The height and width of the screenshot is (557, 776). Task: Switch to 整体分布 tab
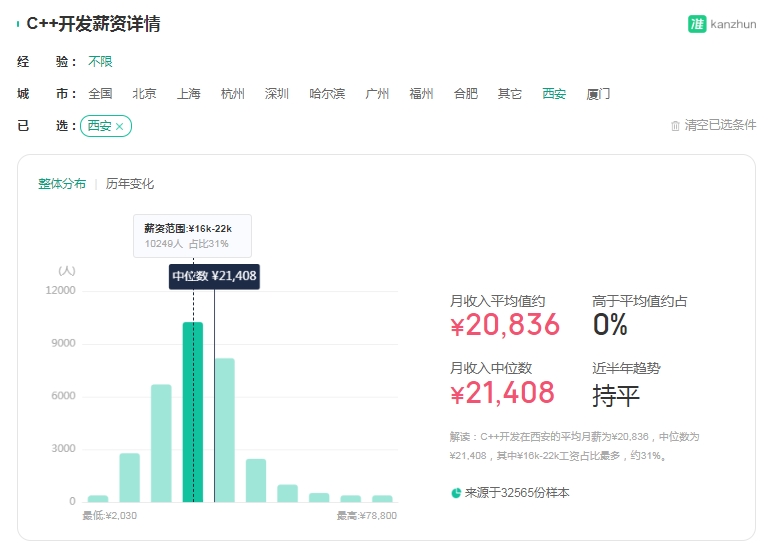coord(62,184)
